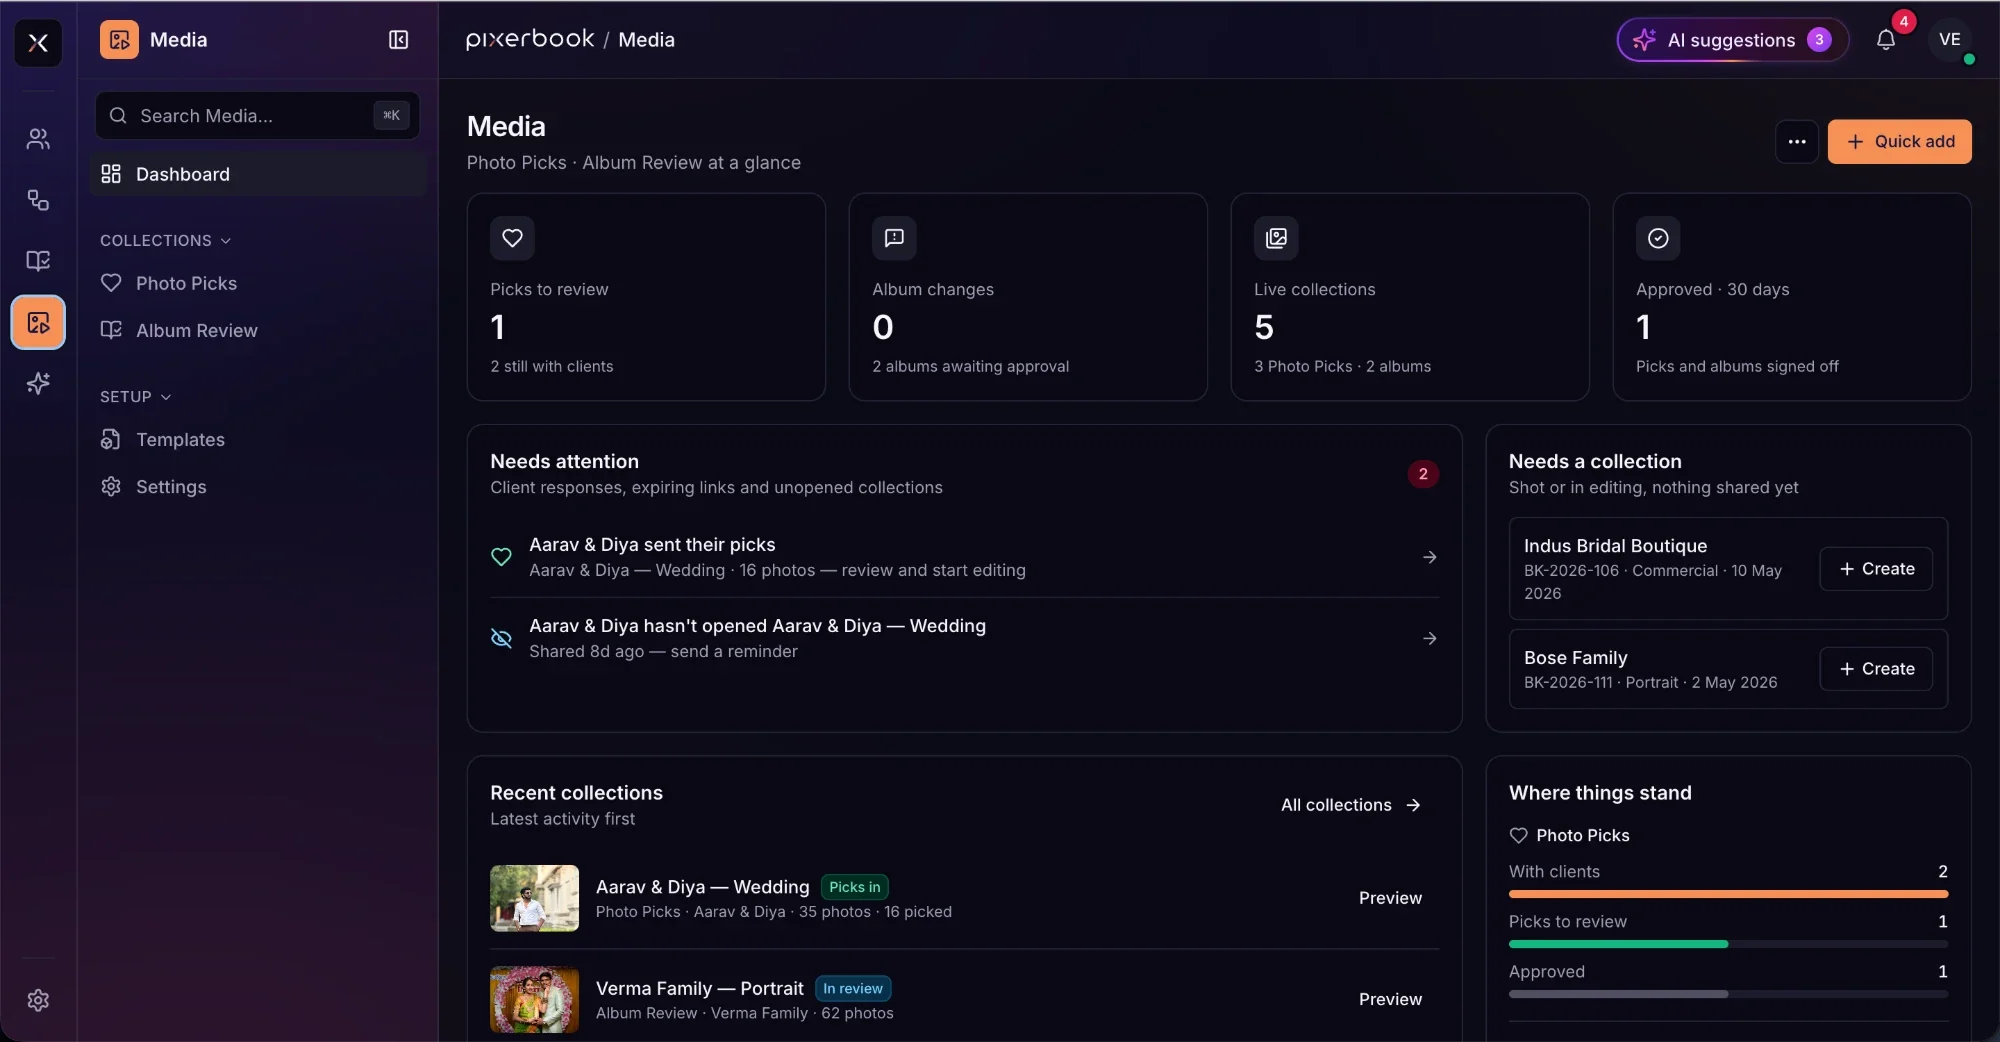Click 'Aarav & Diya — Wedding' collection title
This screenshot has width=2000, height=1042.
point(702,887)
